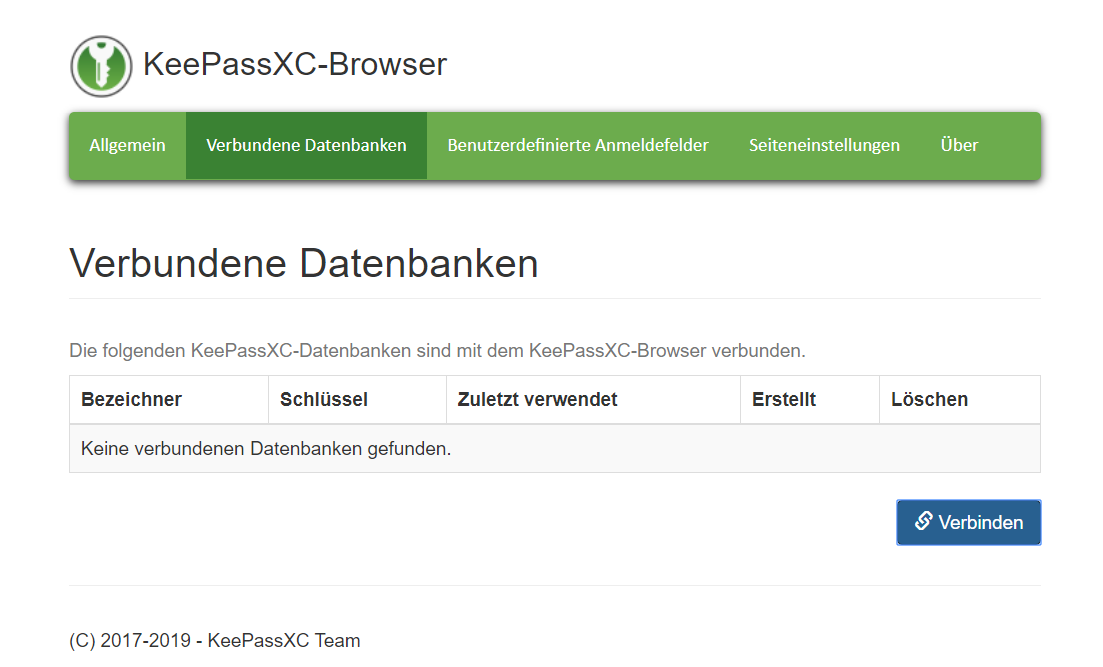Click the copyright KeePassXC Team footer text
1103x667 pixels.
(x=215, y=640)
